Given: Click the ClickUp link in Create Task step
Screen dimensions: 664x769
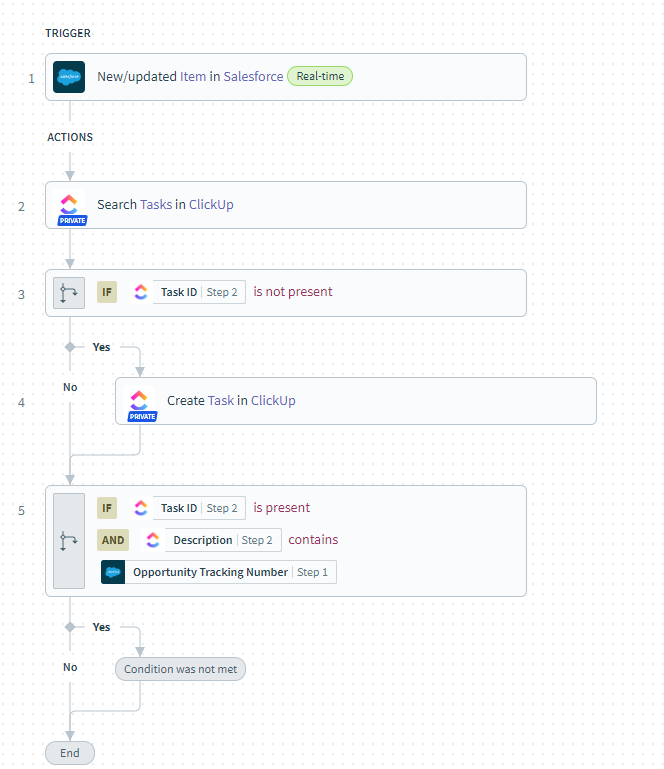Looking at the screenshot, I should (x=273, y=401).
